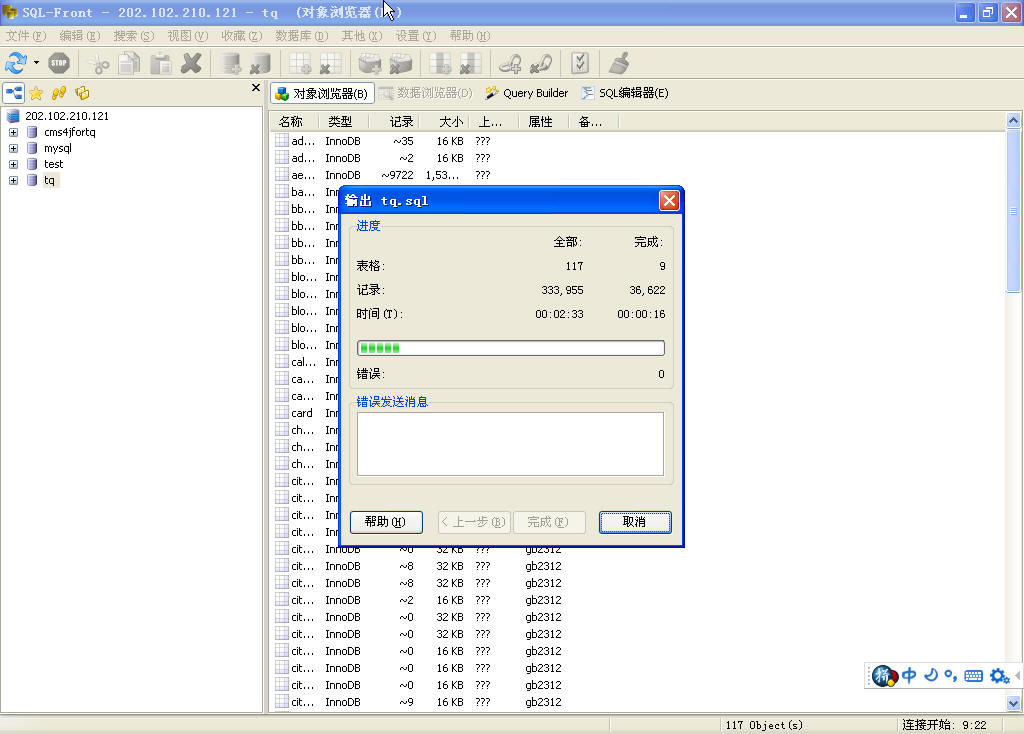Screen dimensions: 1024x734
Task: Sort by the 大小 column header
Action: click(444, 121)
